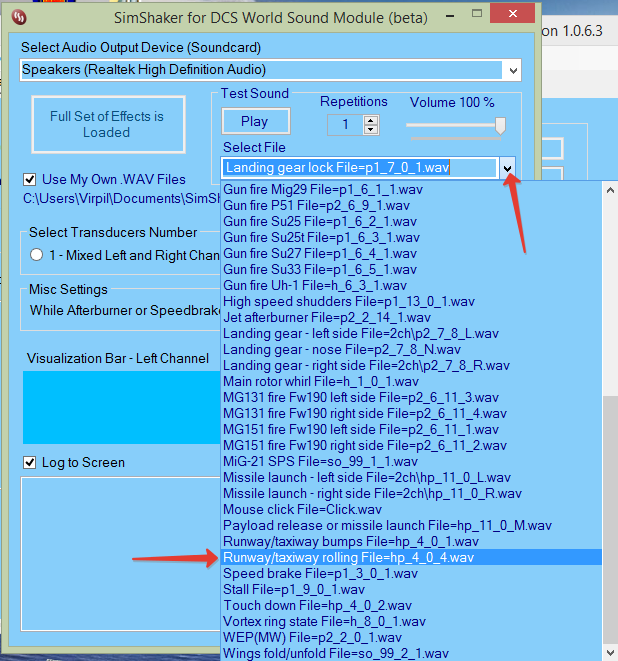The image size is (618, 661).
Task: Select Vortex ring state entry
Action: coord(411,622)
